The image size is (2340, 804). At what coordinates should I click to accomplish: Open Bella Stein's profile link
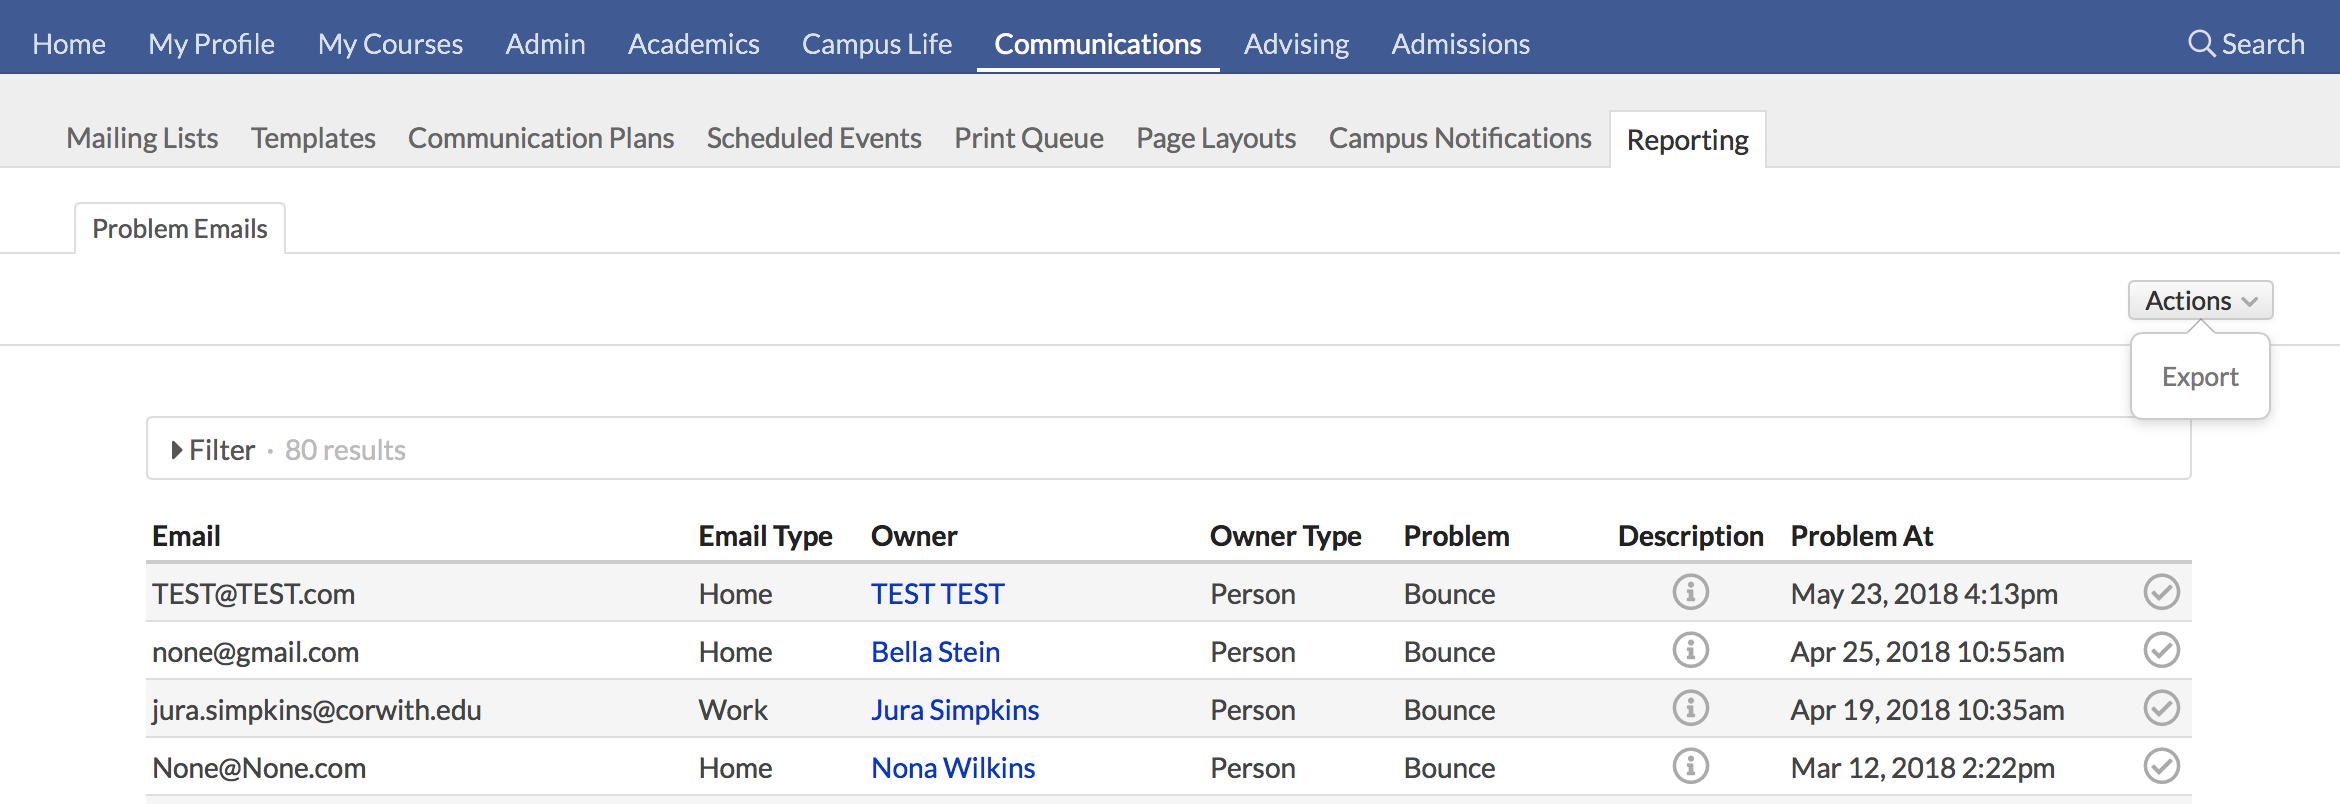coord(935,652)
